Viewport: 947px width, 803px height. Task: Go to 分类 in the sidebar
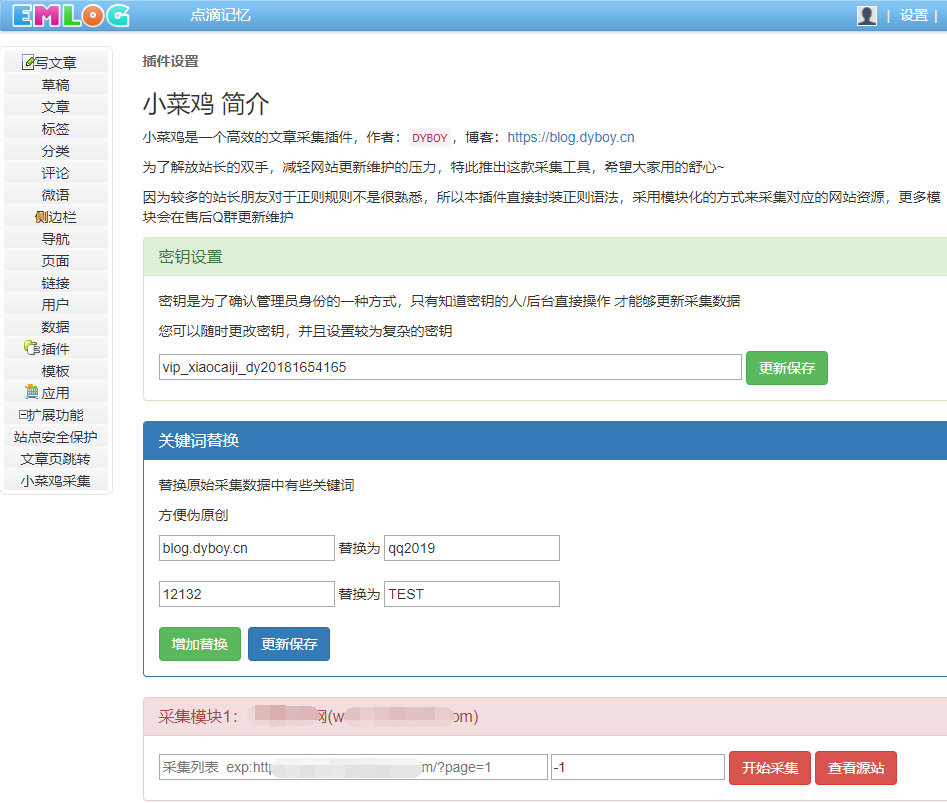(56, 151)
